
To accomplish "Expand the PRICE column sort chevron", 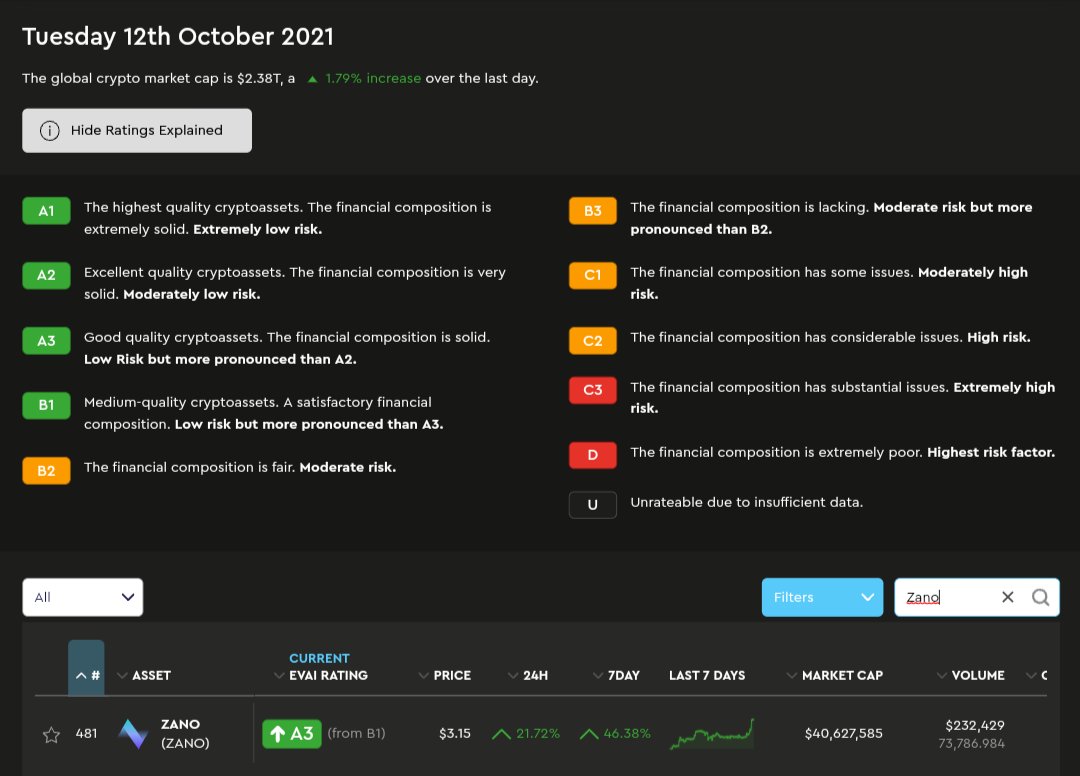I will (x=423, y=675).
